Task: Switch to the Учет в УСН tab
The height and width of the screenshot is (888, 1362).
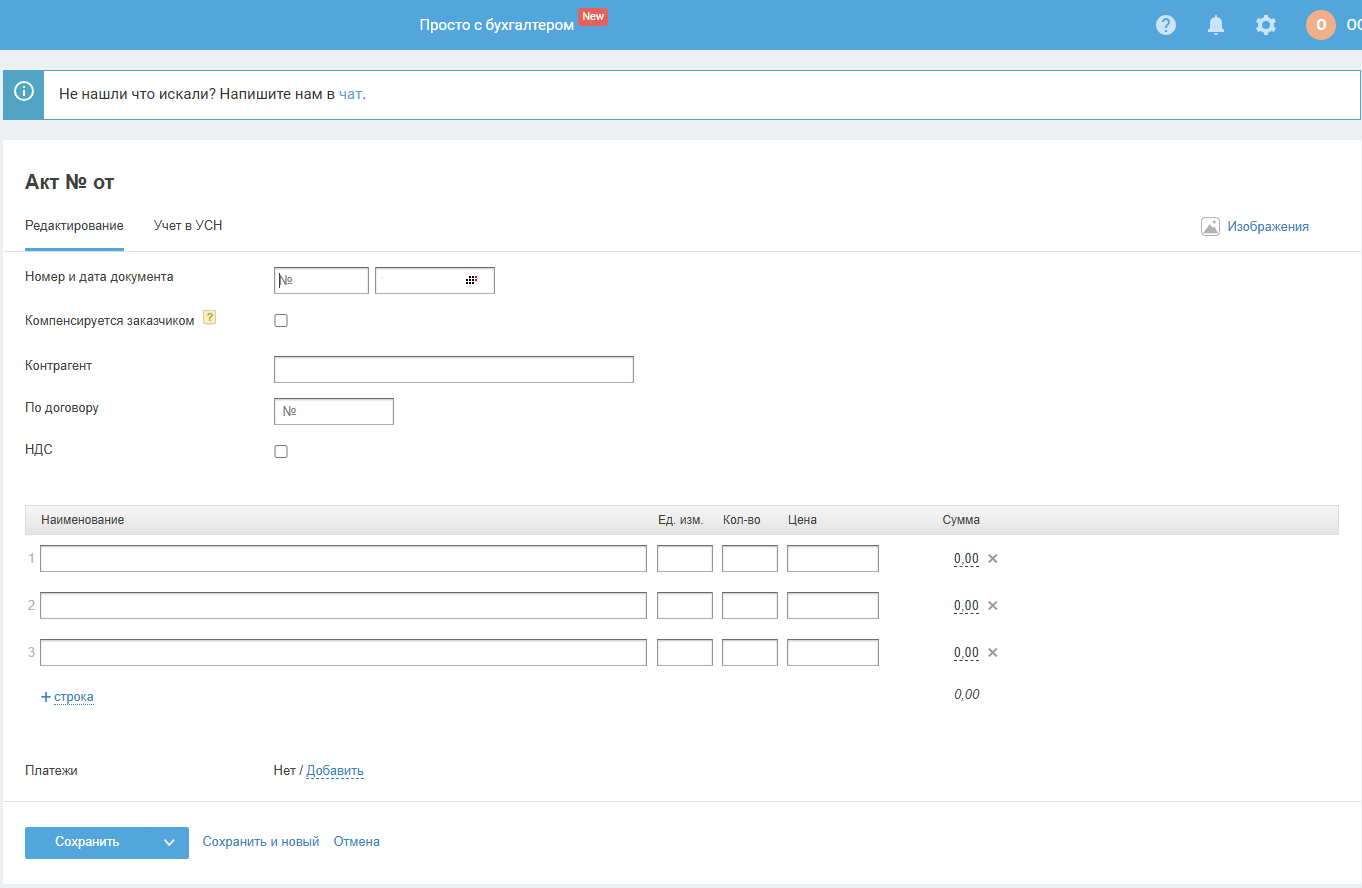Action: click(x=188, y=226)
